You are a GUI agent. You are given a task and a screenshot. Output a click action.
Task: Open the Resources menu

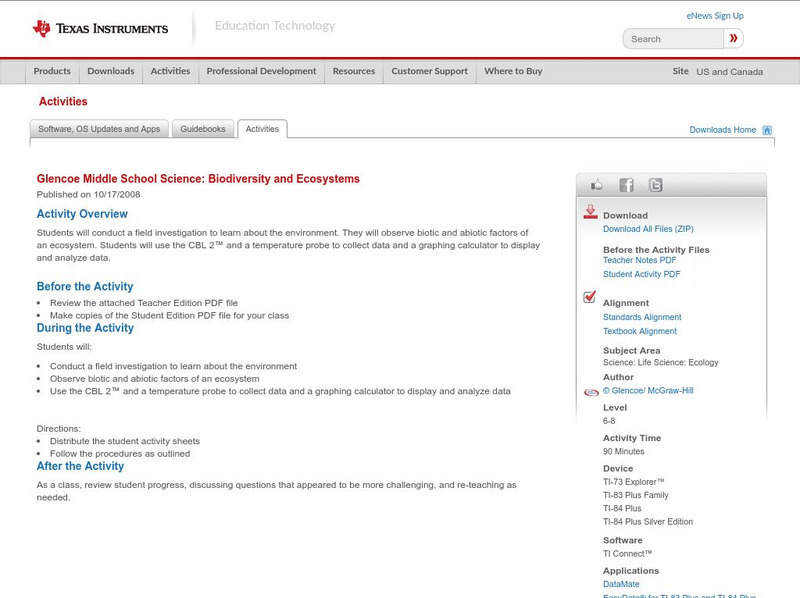[354, 71]
